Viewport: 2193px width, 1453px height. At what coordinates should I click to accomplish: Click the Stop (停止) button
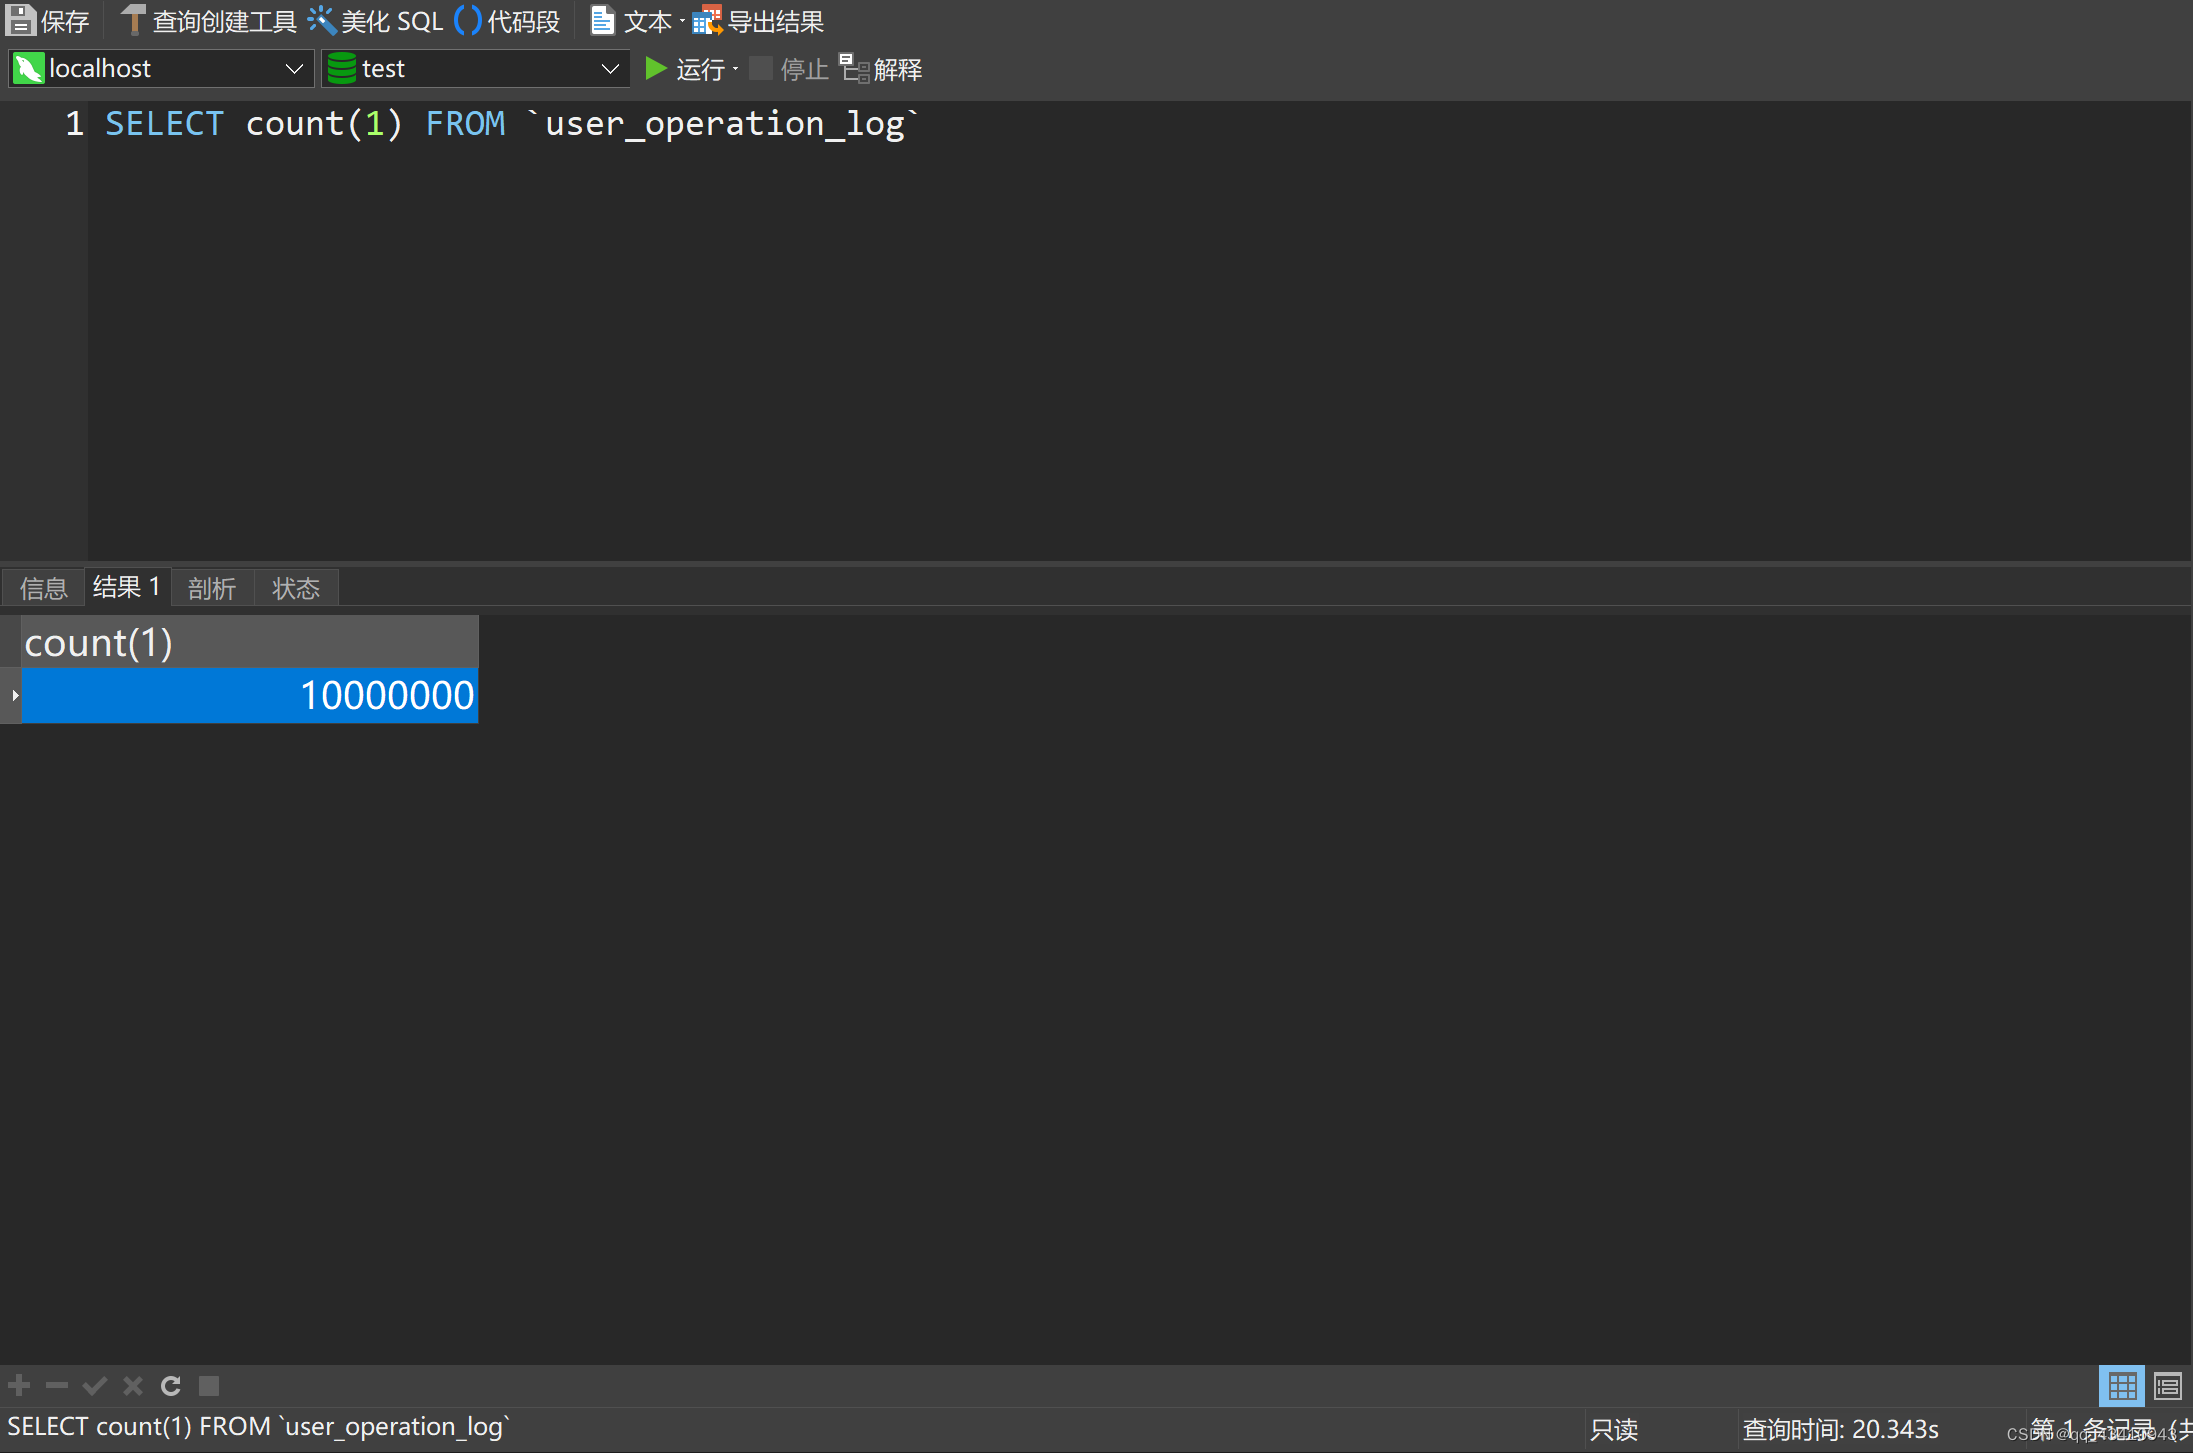pos(789,69)
